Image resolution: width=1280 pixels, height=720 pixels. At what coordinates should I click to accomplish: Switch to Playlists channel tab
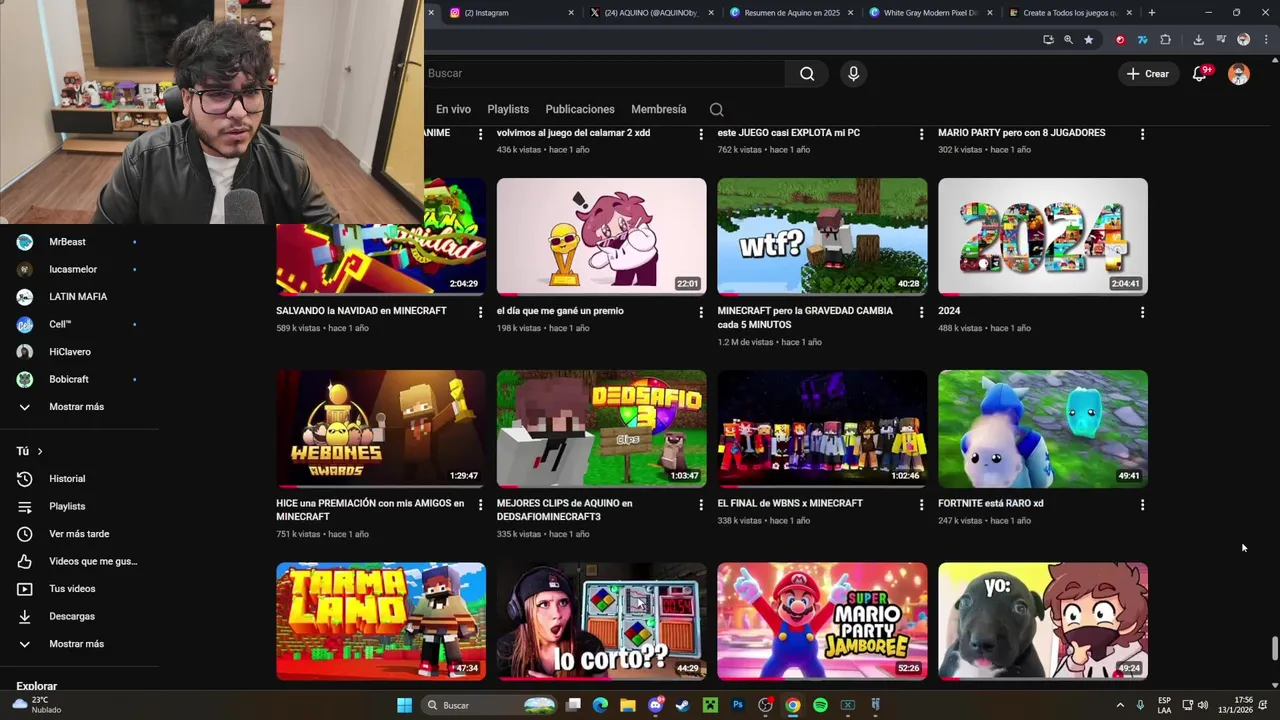(x=508, y=109)
